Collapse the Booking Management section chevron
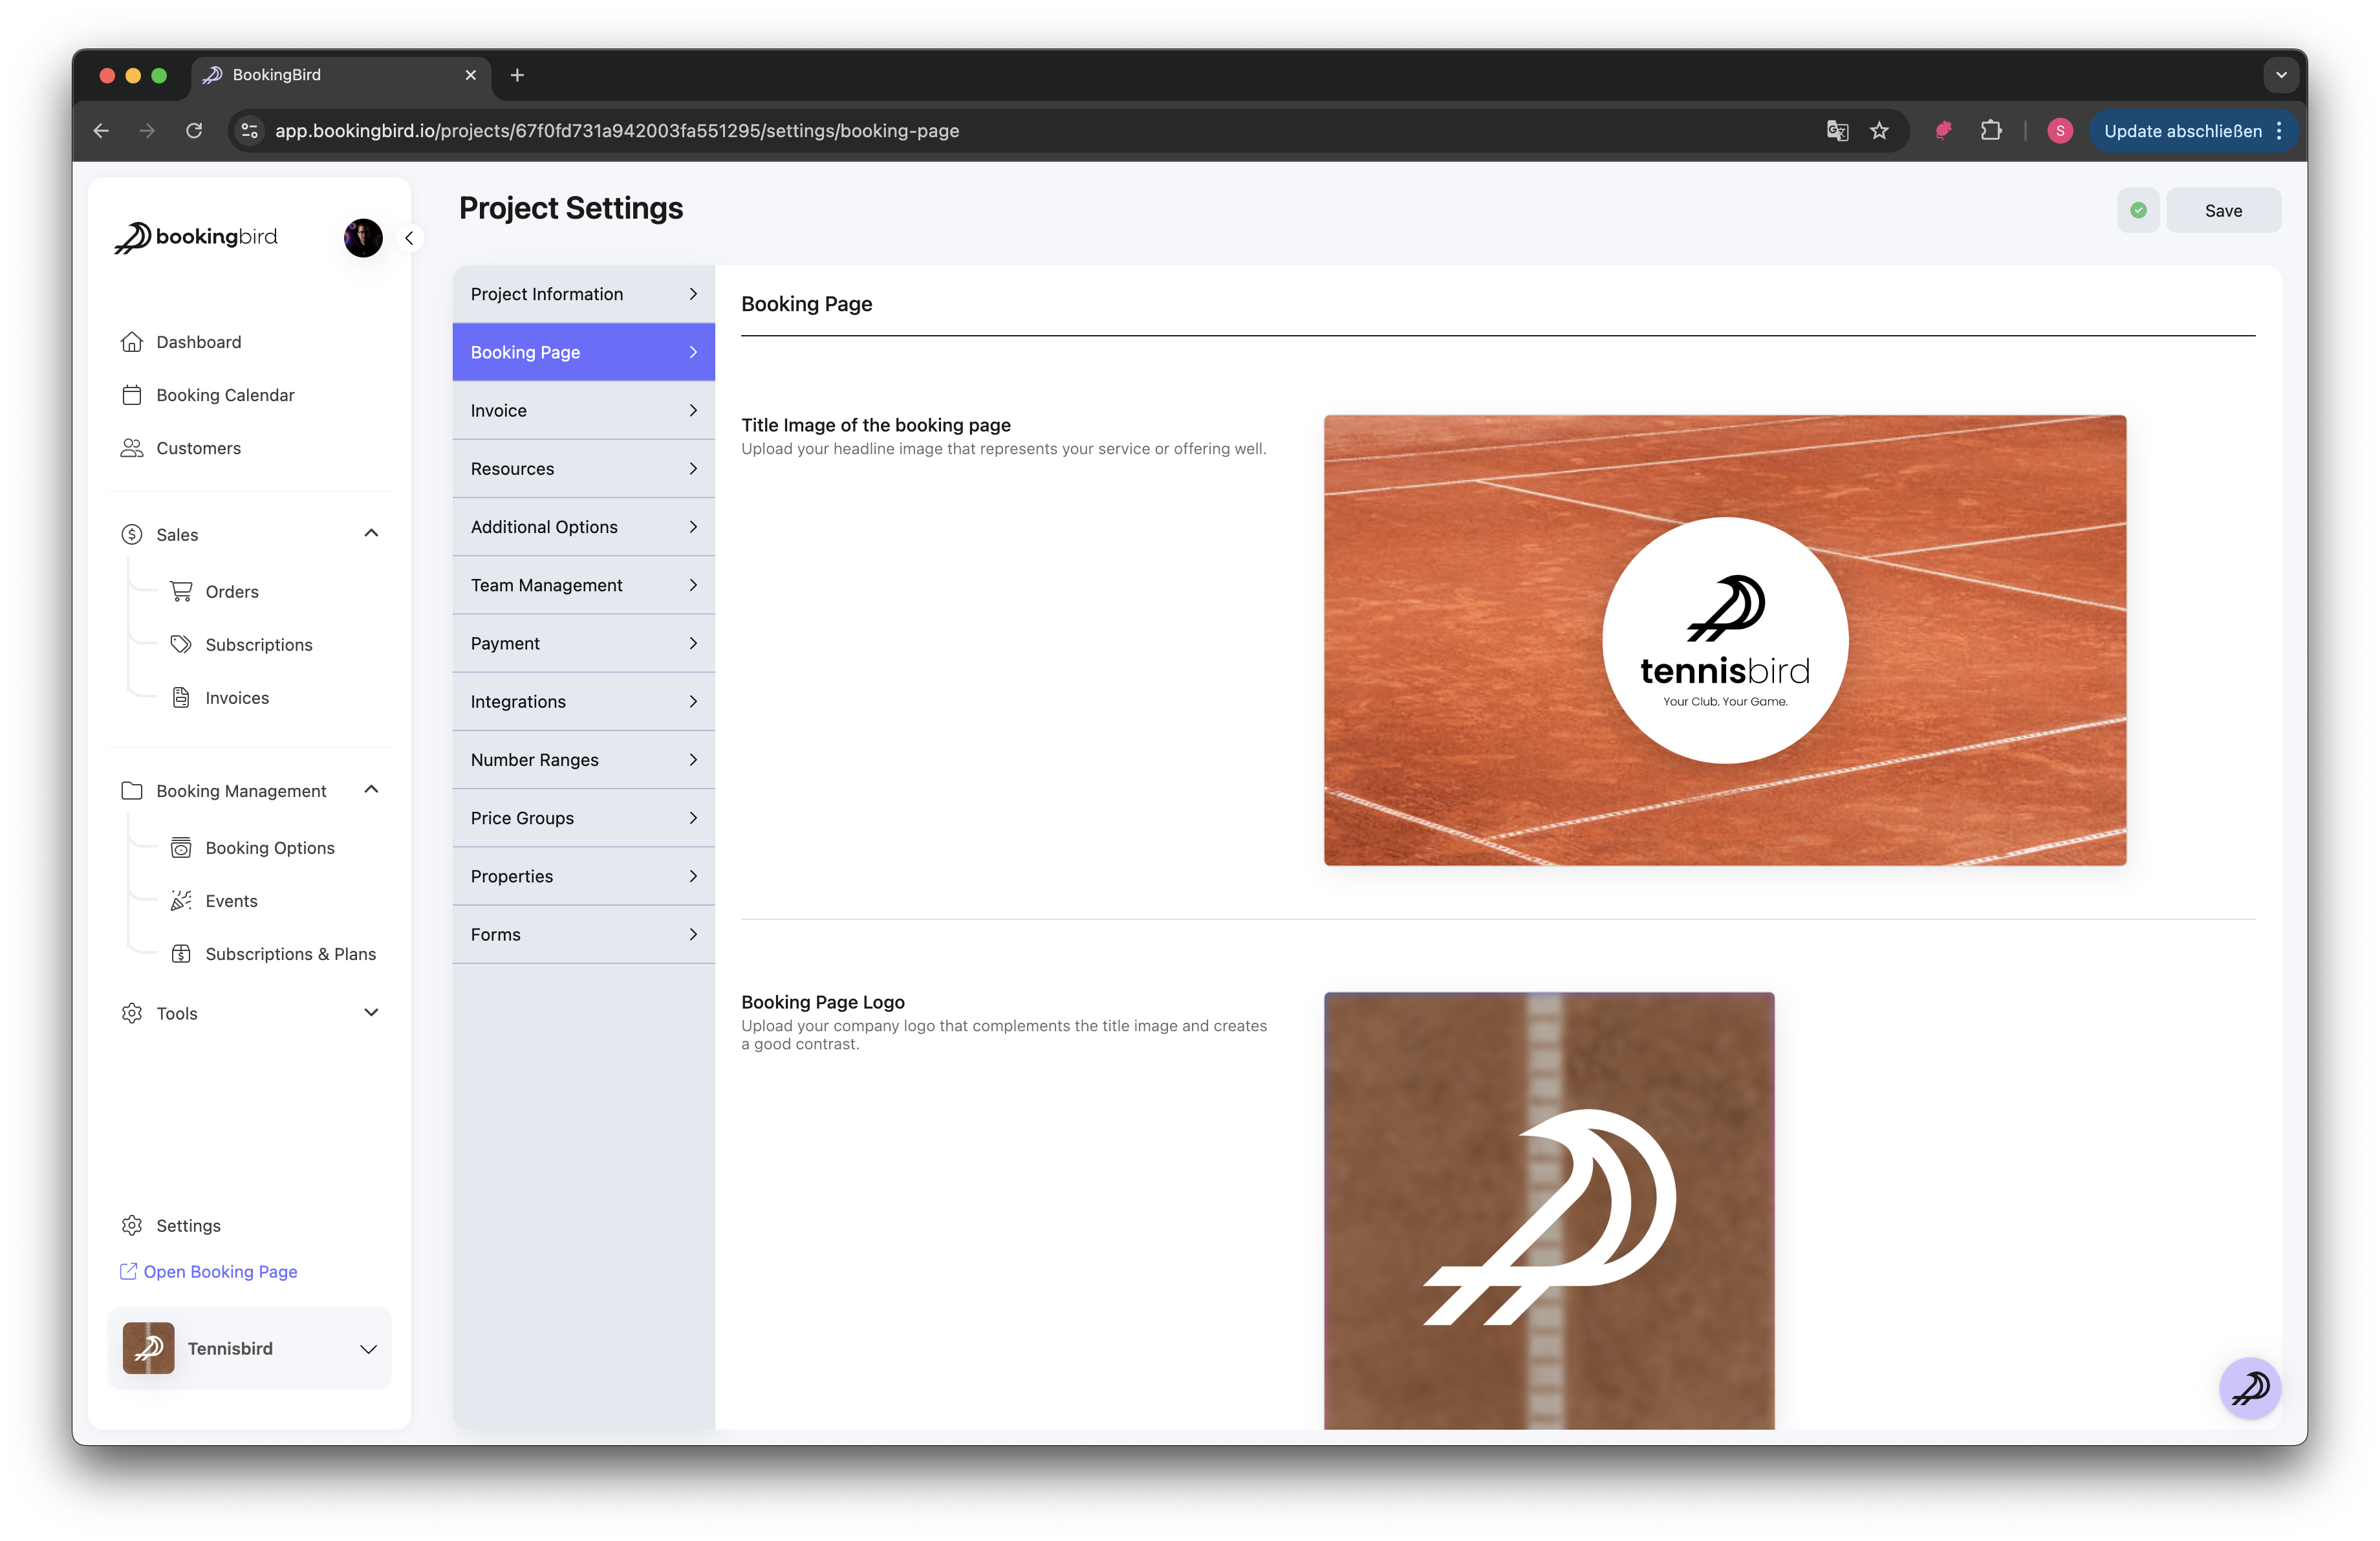Image resolution: width=2380 pixels, height=1541 pixels. point(371,789)
